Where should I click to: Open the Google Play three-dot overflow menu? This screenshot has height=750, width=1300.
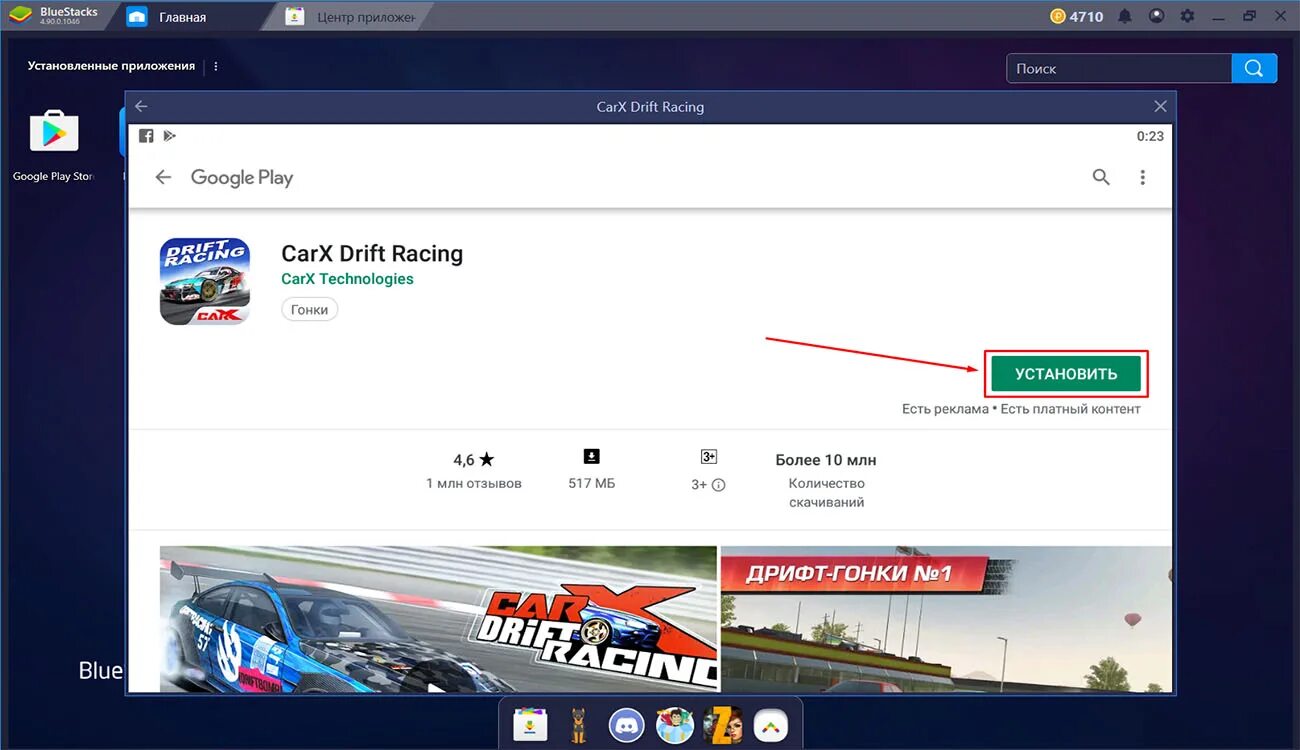pos(1142,177)
